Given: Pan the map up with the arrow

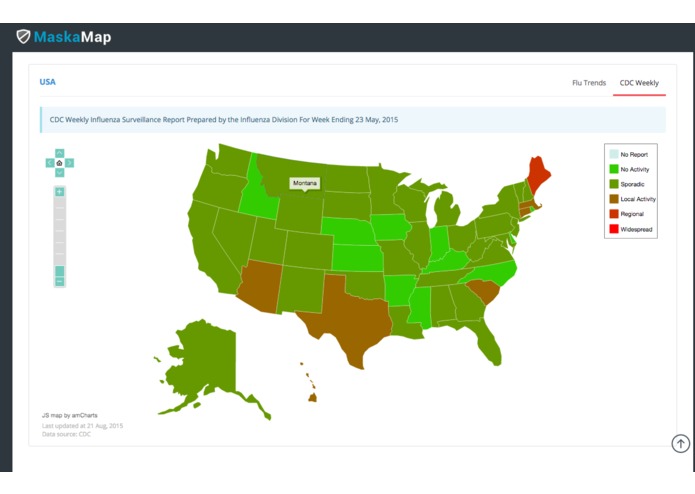Looking at the screenshot, I should pyautogui.click(x=60, y=153).
